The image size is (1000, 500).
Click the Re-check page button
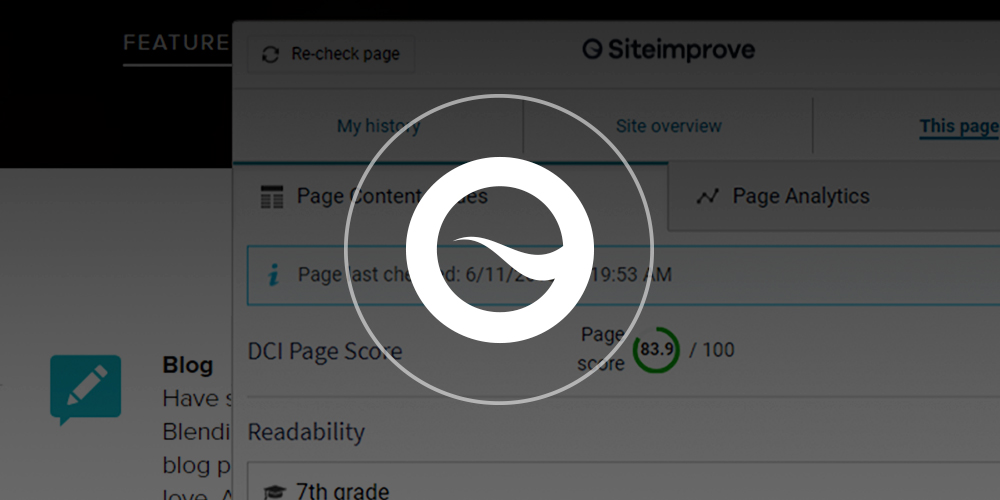(331, 54)
